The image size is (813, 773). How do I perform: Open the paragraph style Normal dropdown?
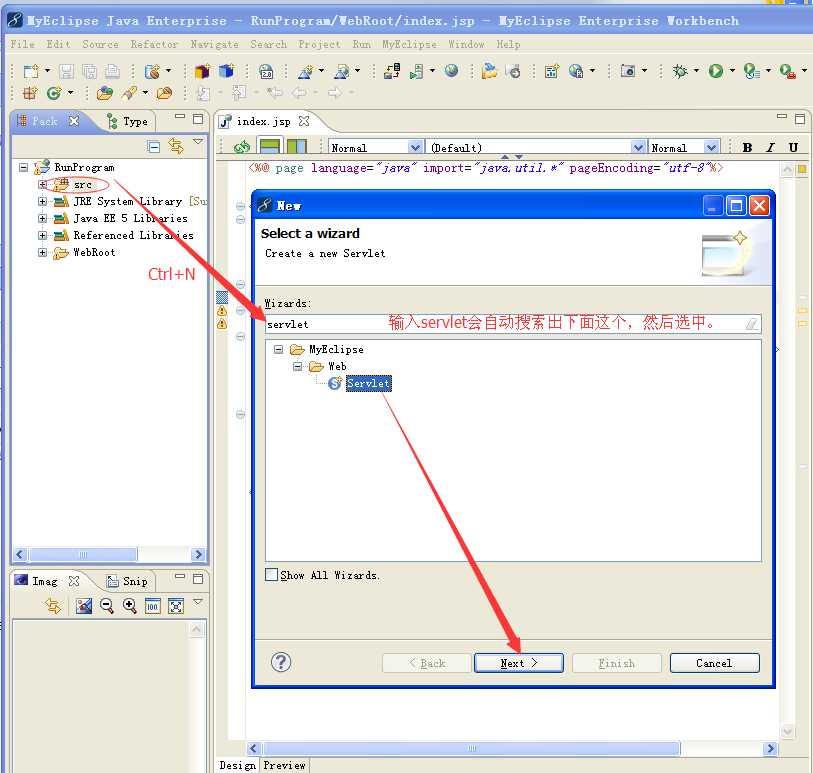click(x=415, y=148)
